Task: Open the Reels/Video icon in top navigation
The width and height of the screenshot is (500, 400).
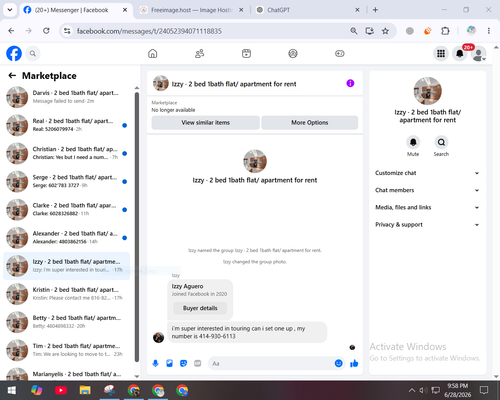Action: point(246,53)
